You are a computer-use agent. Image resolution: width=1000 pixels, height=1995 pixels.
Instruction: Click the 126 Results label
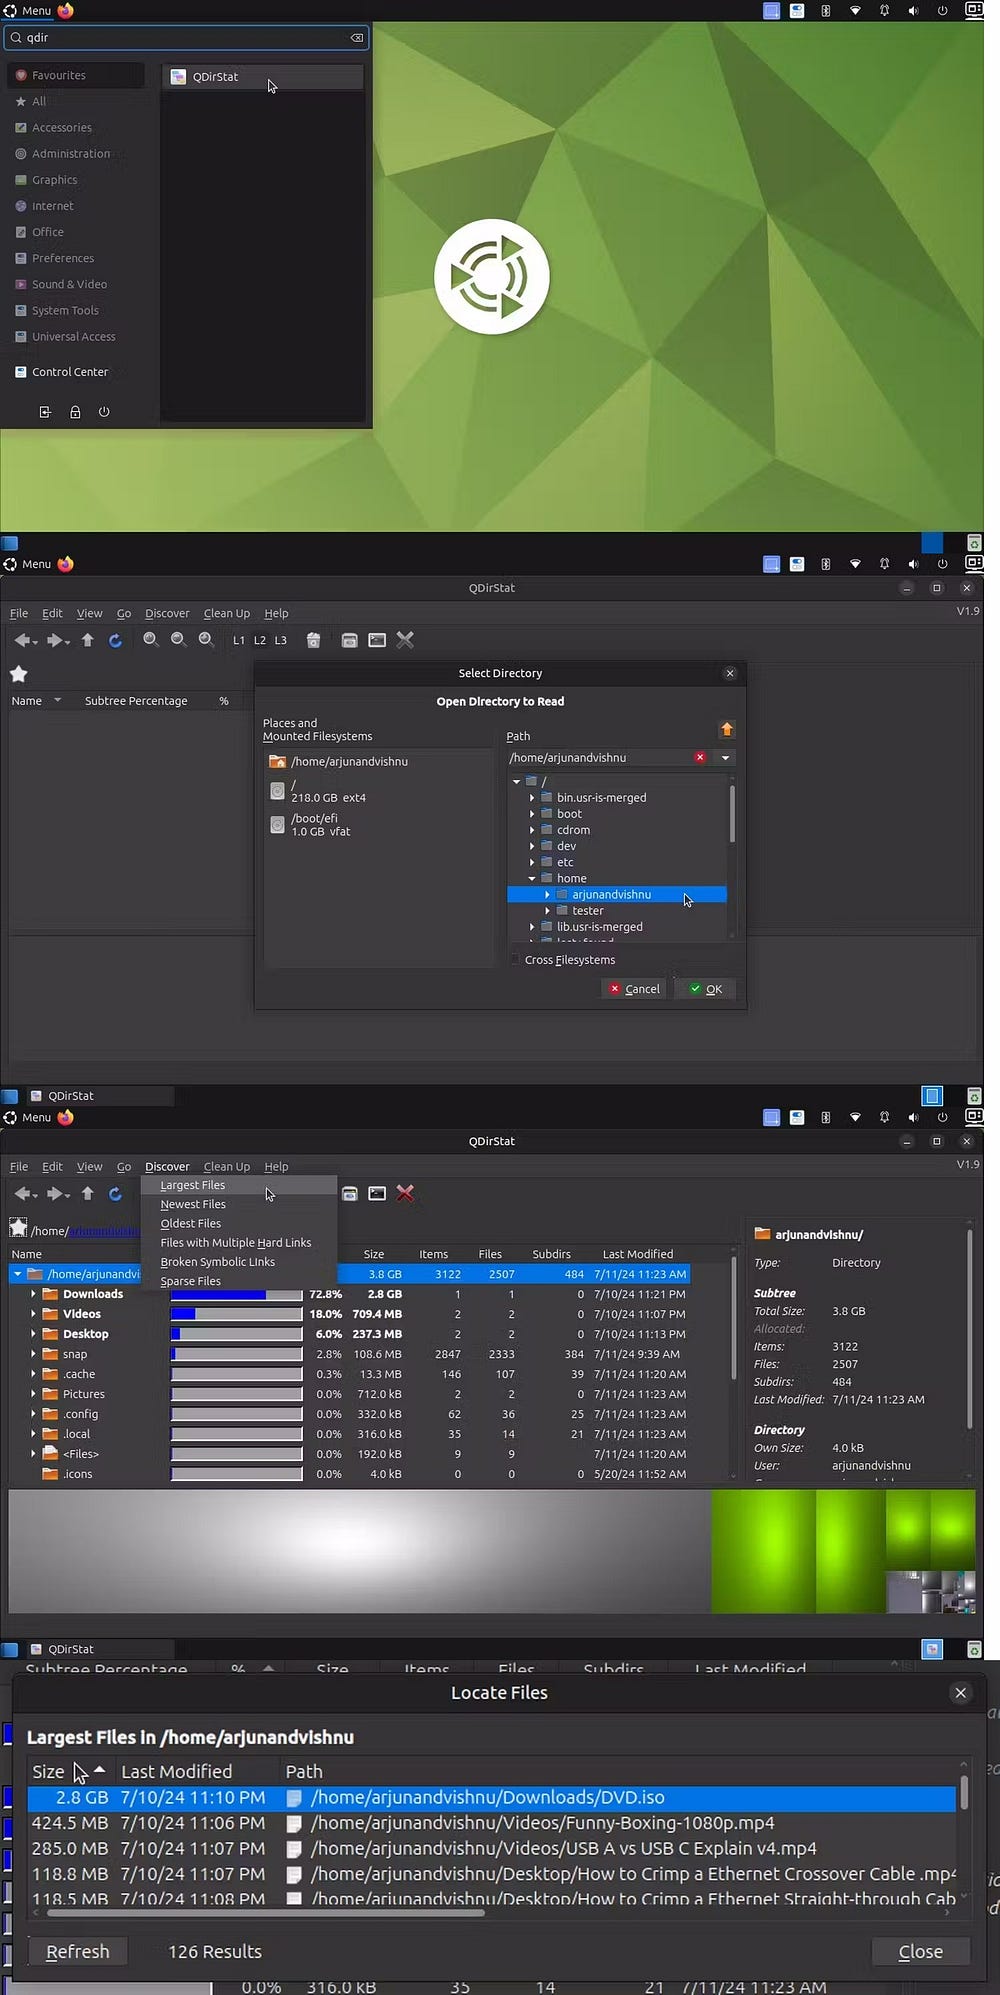(x=215, y=1951)
